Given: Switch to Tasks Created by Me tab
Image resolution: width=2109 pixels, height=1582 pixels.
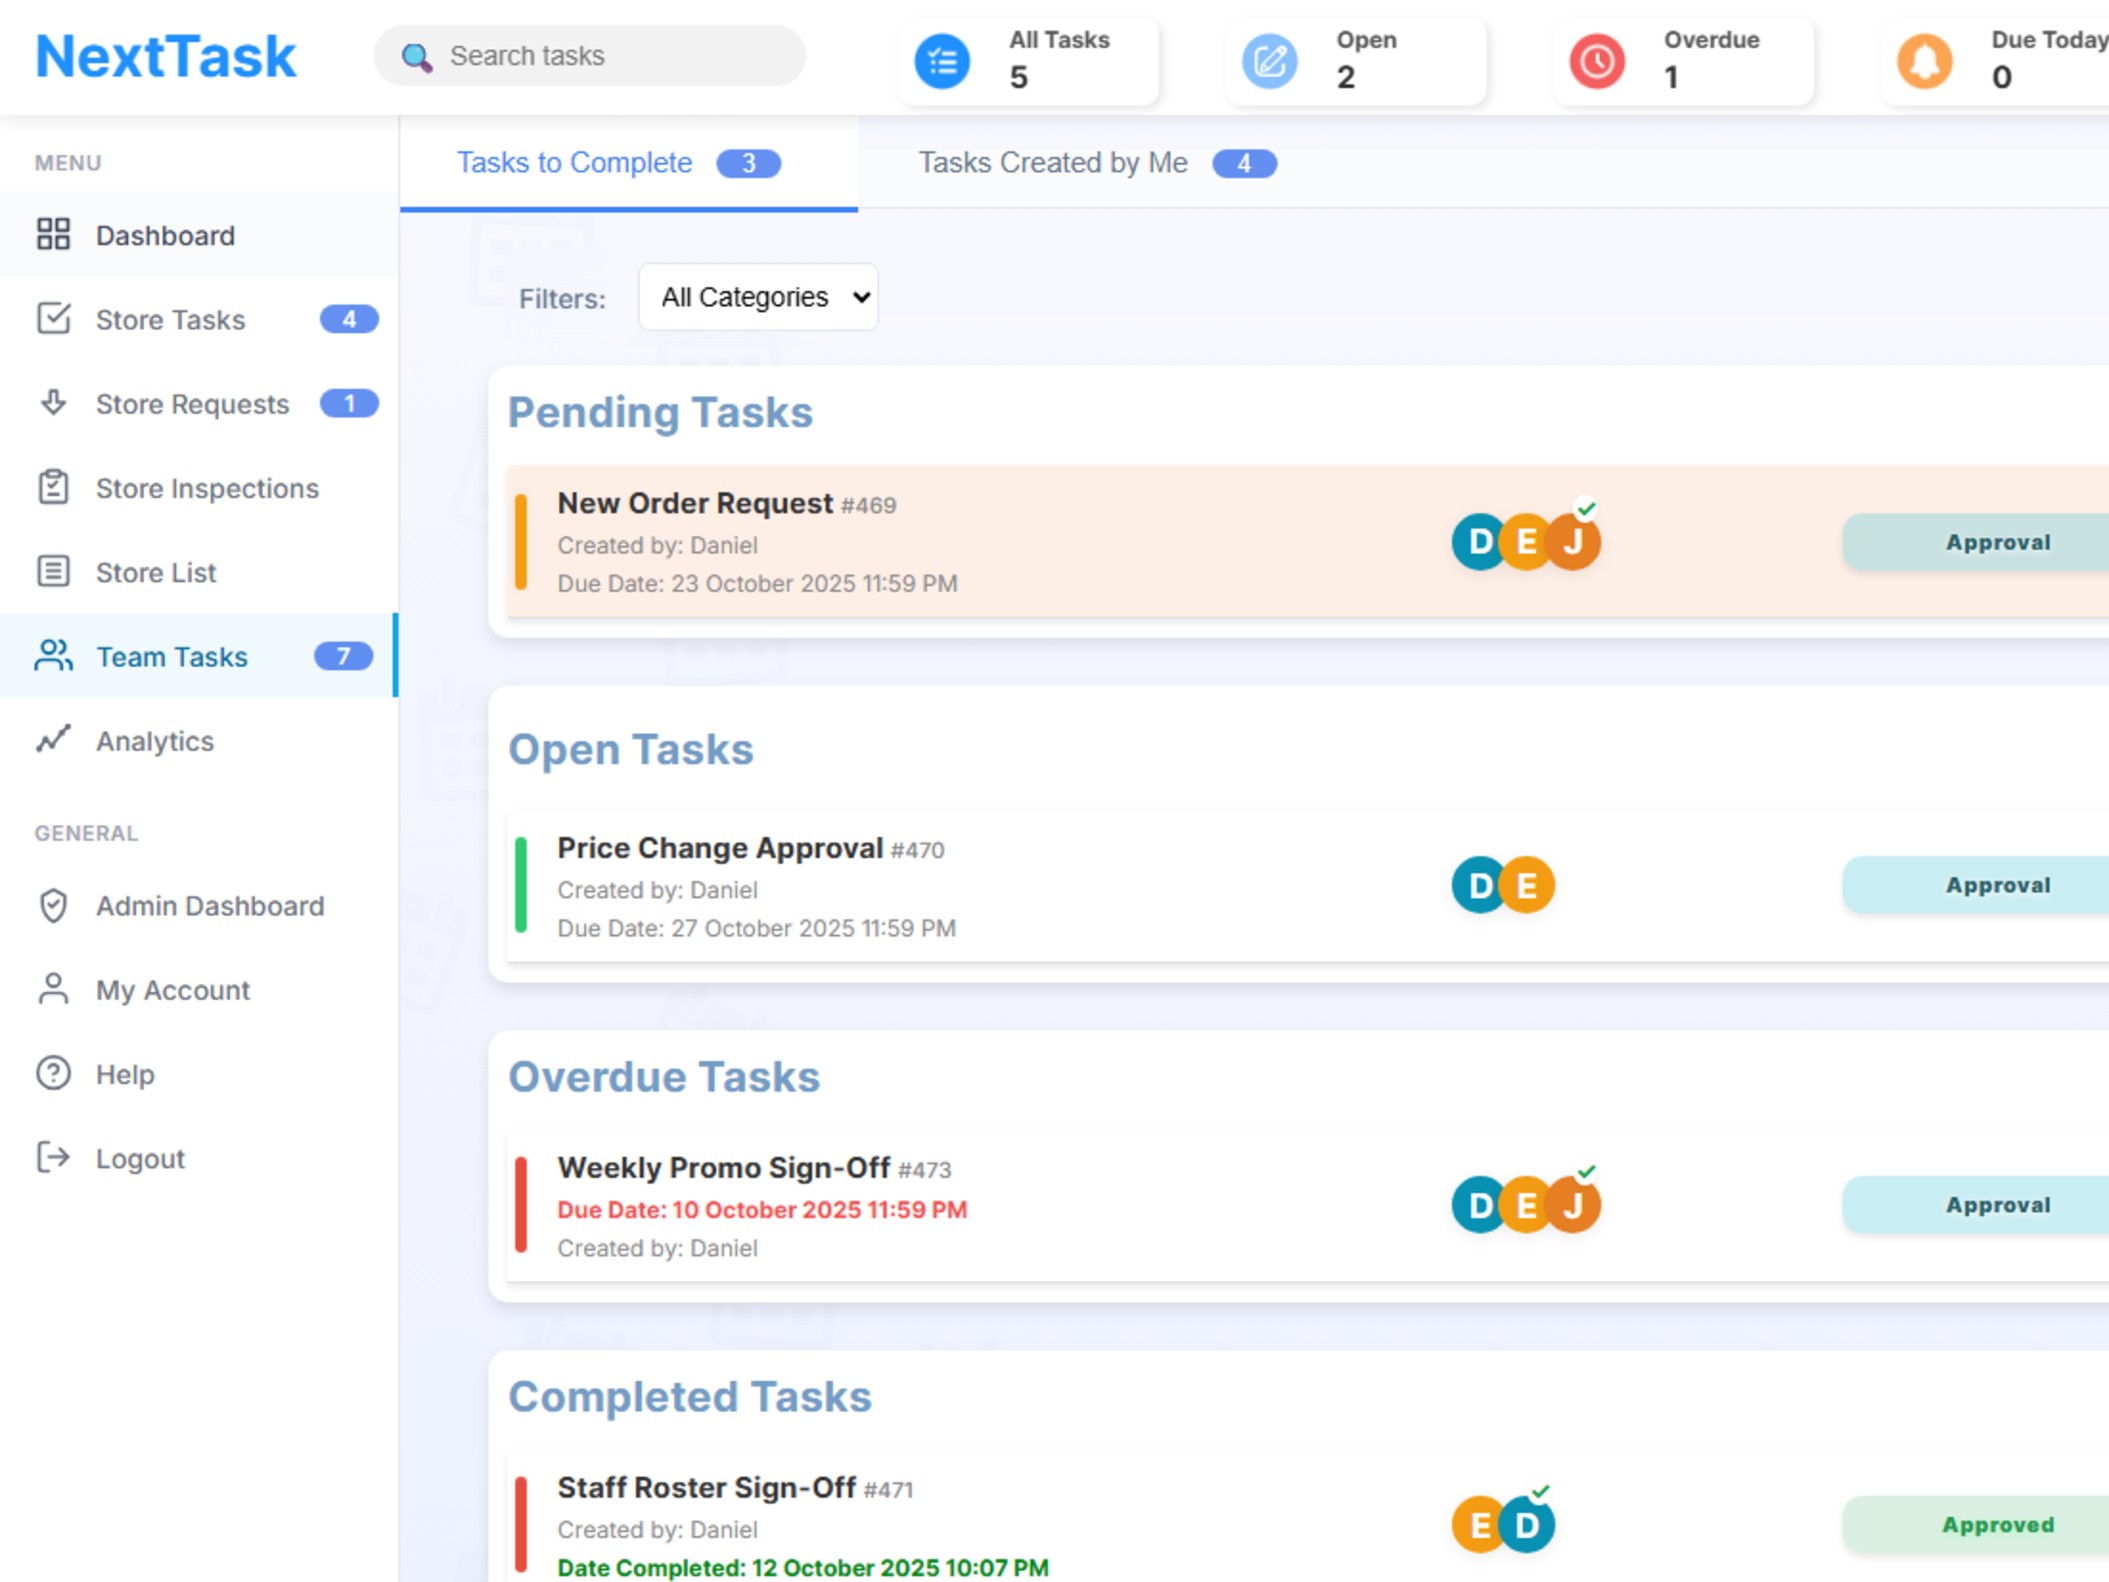Looking at the screenshot, I should 1097,163.
